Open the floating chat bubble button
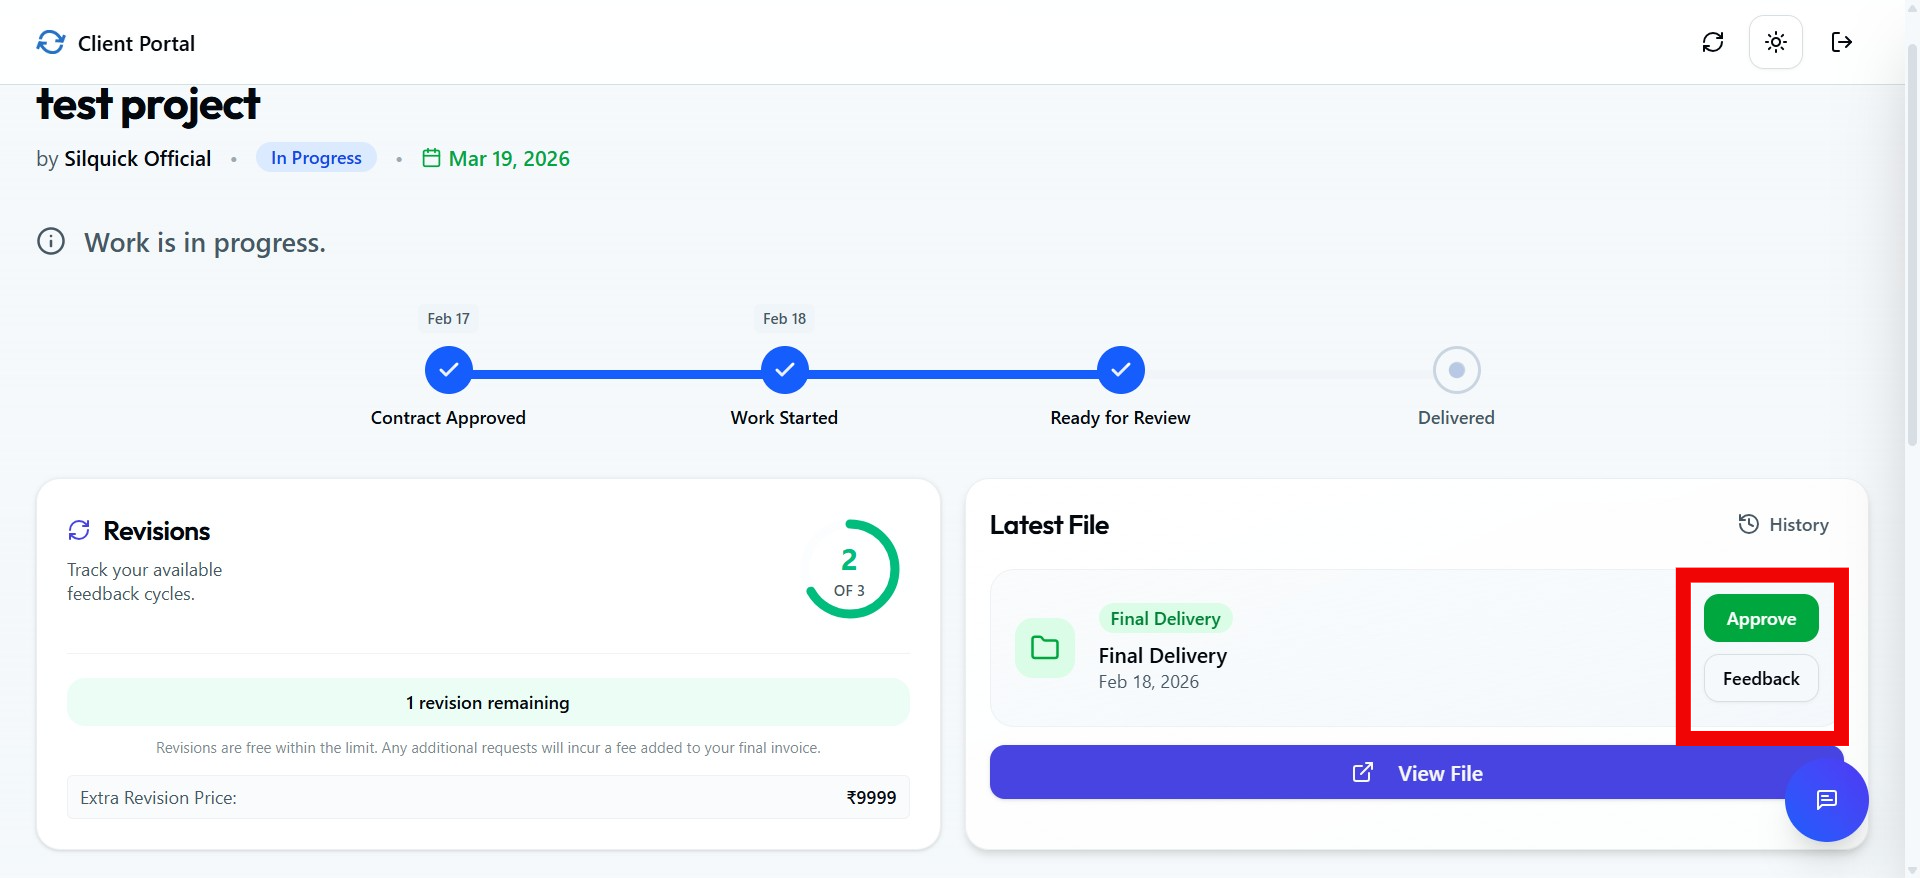Screen dimensions: 1920x878 point(1827,800)
